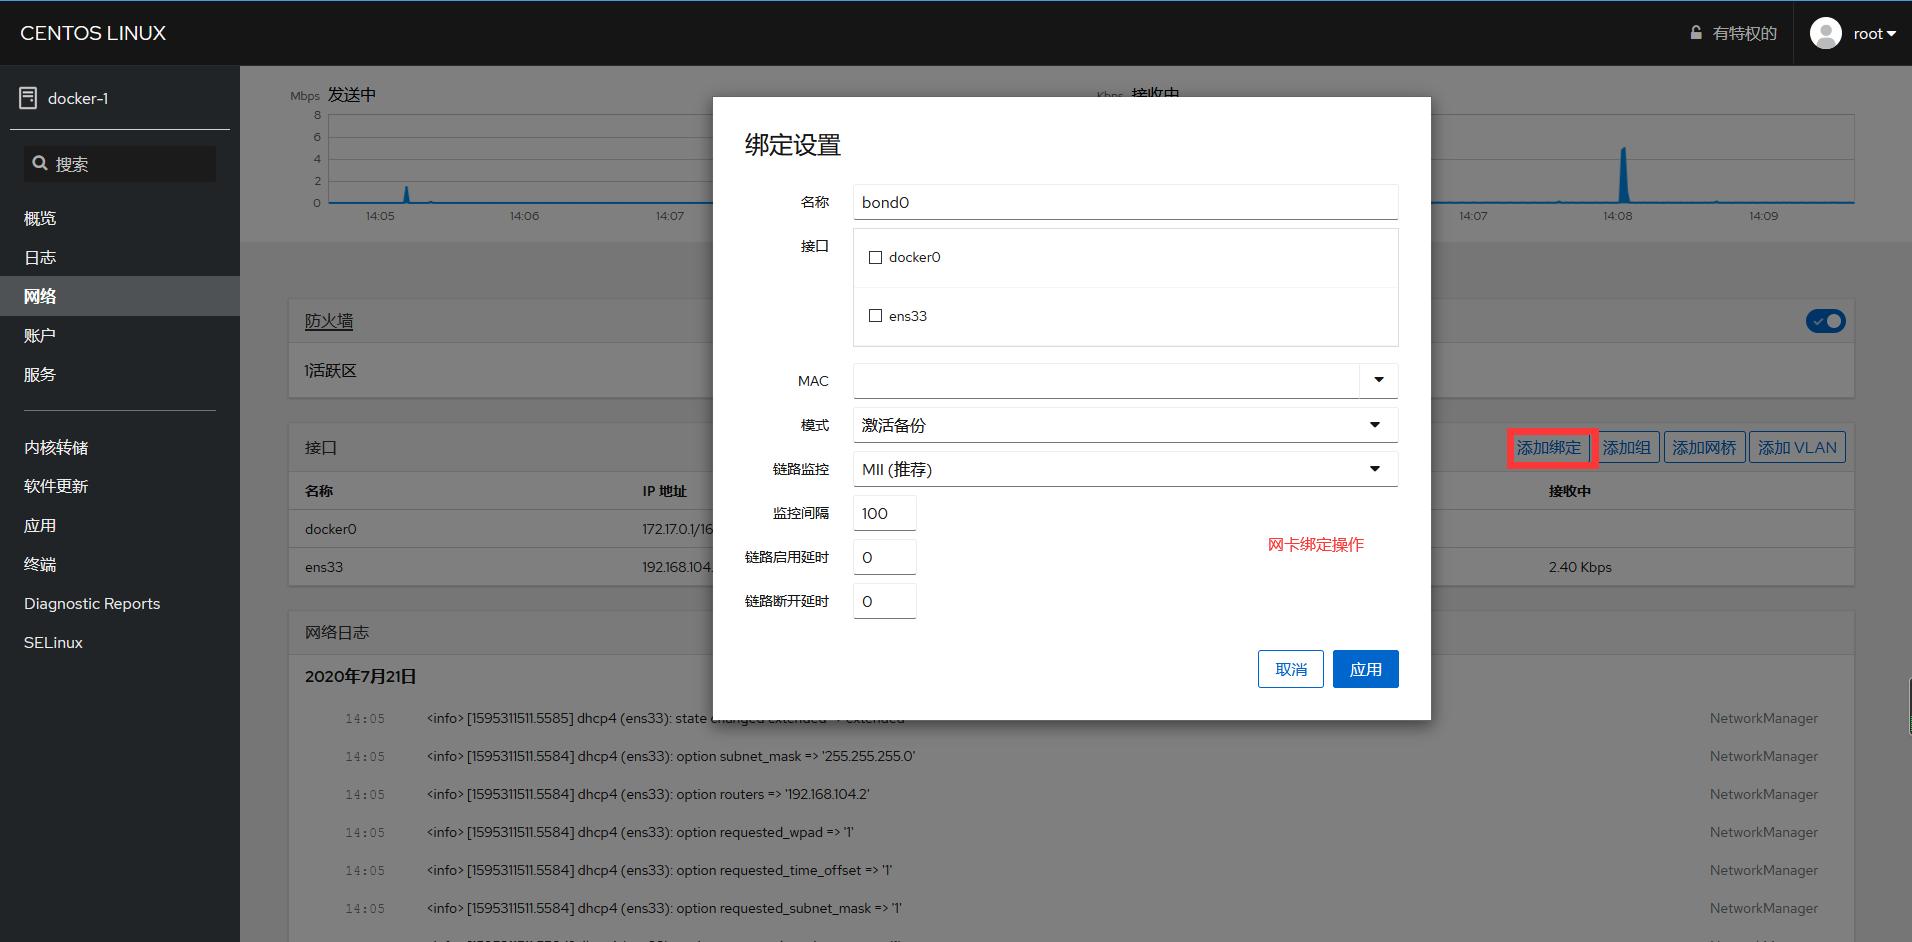Click the search magnifier icon in sidebar
The width and height of the screenshot is (1912, 942).
[x=40, y=162]
